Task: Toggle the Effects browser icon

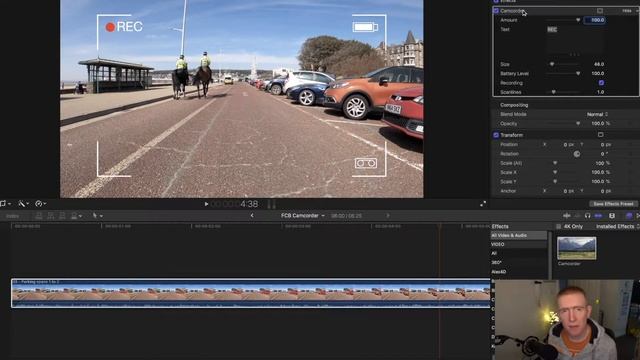Action: 629,216
